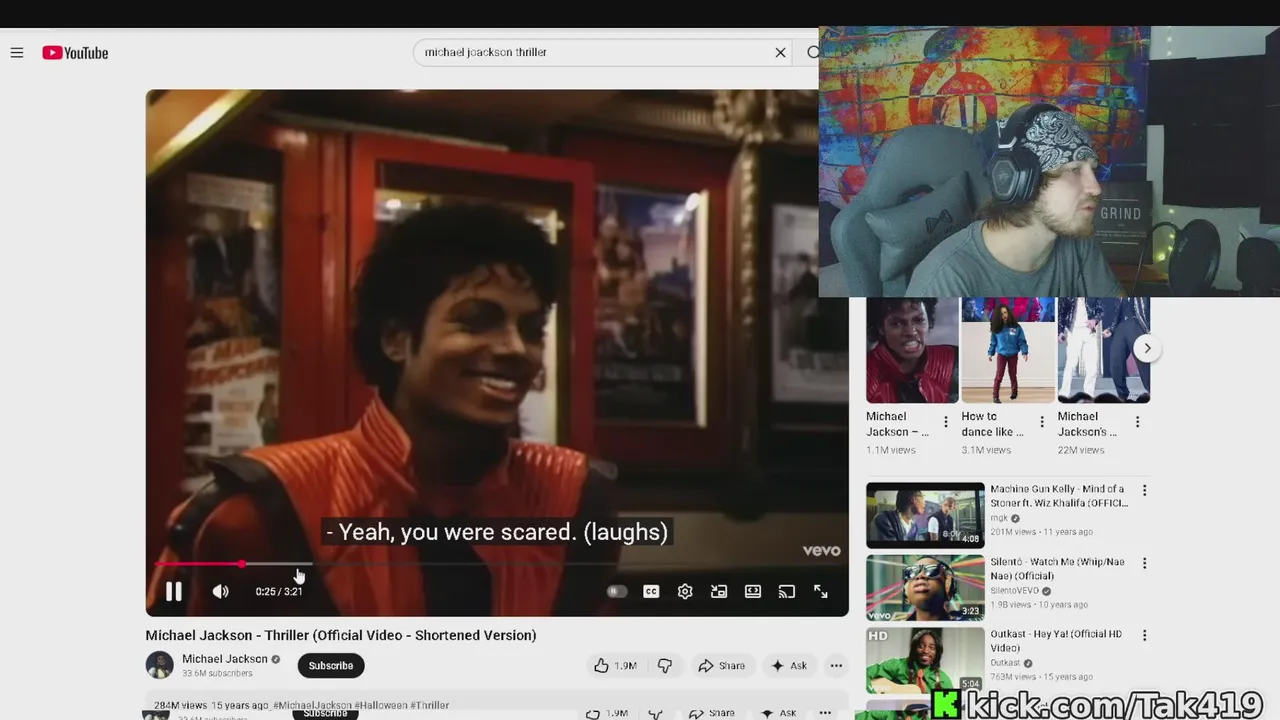Image resolution: width=1280 pixels, height=720 pixels.
Task: Open options for Outkast video
Action: (x=1145, y=635)
